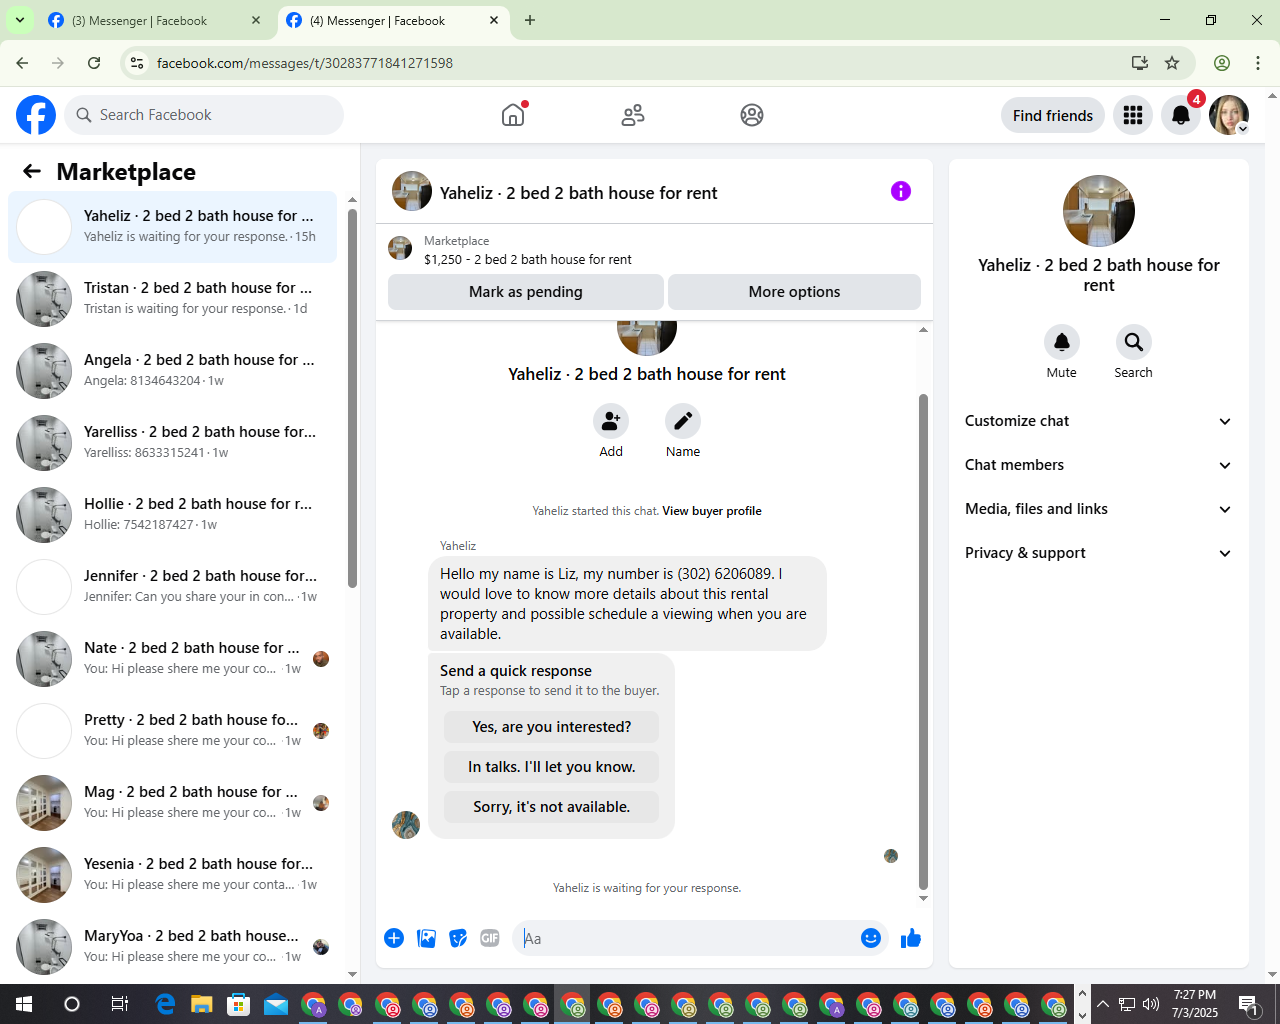Click the message text box
This screenshot has height=1024, width=1280.
point(686,938)
